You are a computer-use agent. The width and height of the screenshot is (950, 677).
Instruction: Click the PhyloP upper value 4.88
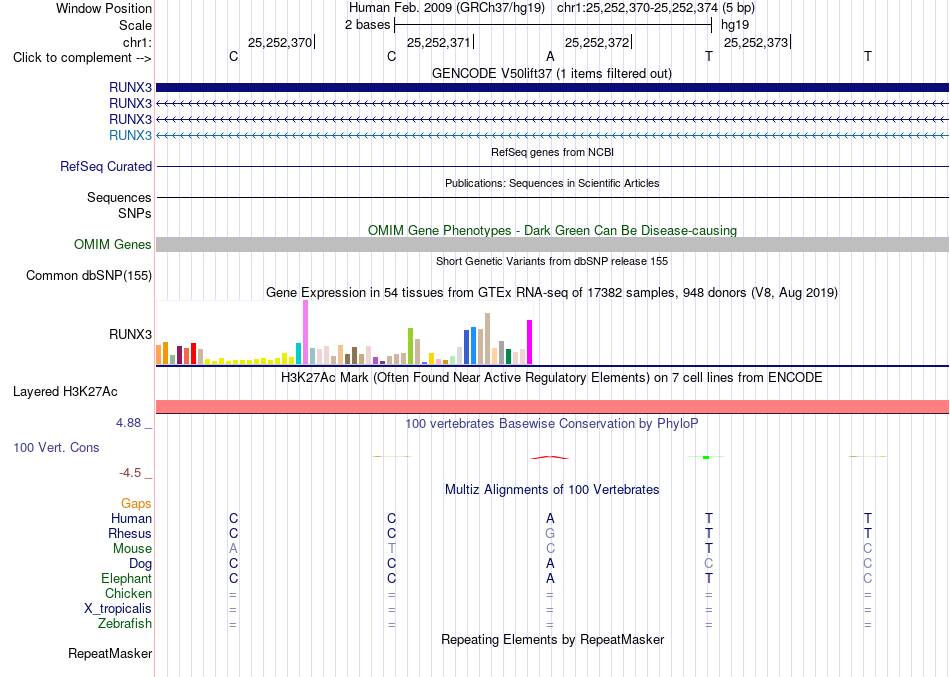[x=128, y=423]
